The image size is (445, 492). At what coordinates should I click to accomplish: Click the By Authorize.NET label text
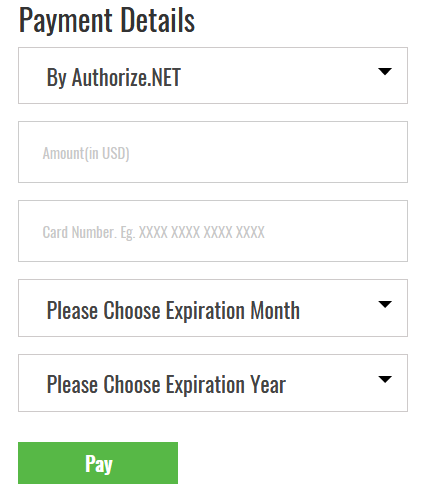click(x=114, y=77)
